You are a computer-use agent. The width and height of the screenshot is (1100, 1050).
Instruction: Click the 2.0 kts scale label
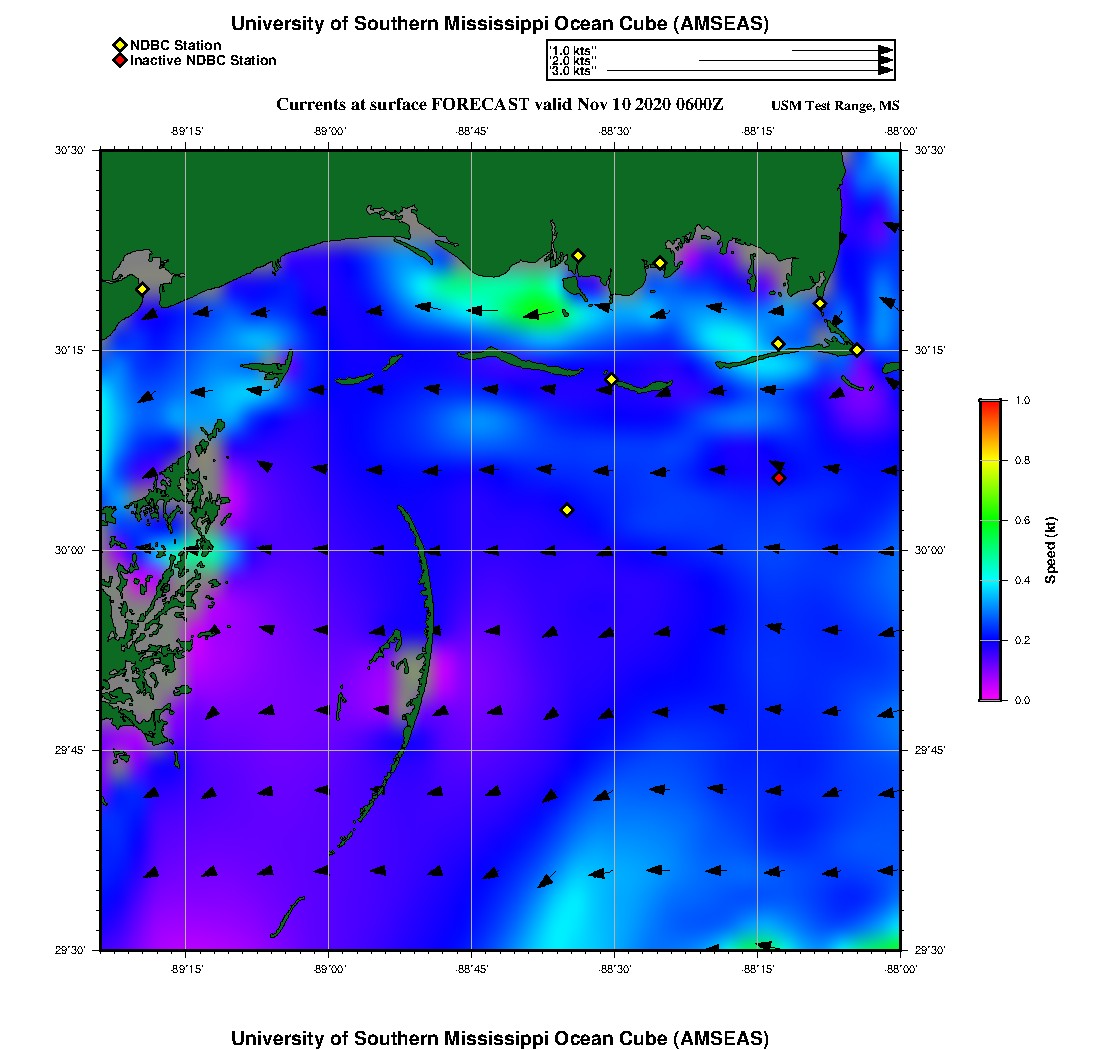[574, 61]
